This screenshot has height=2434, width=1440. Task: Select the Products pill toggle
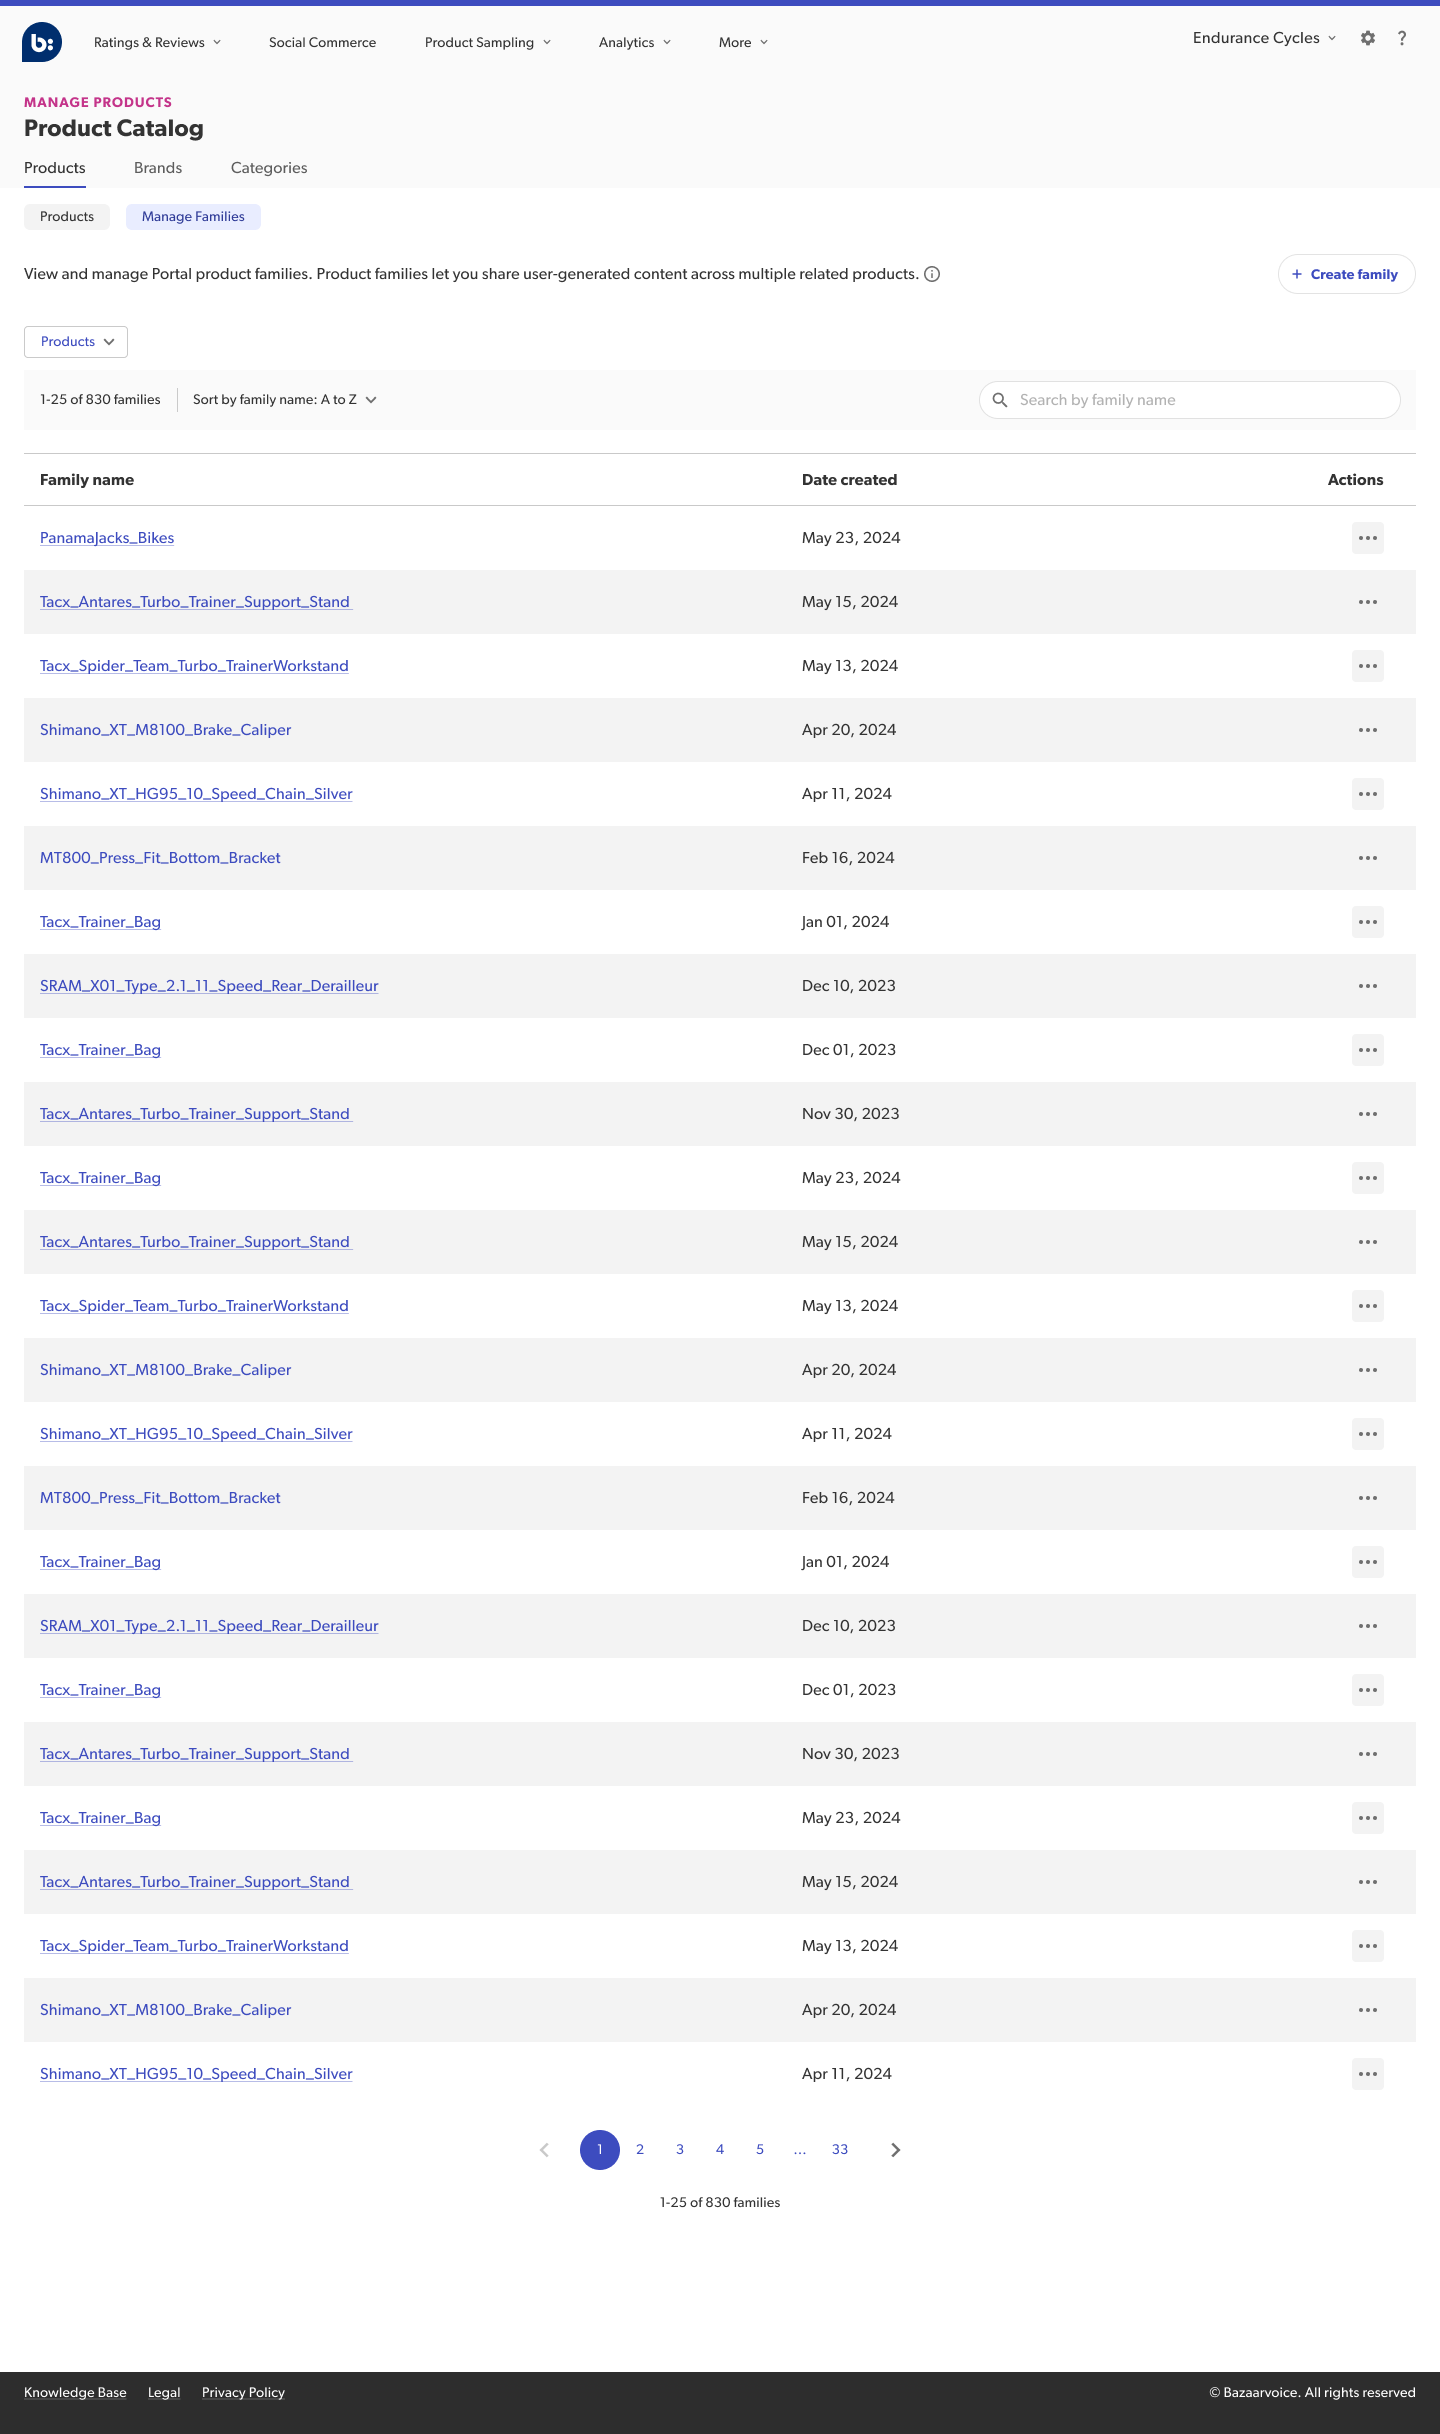click(67, 217)
